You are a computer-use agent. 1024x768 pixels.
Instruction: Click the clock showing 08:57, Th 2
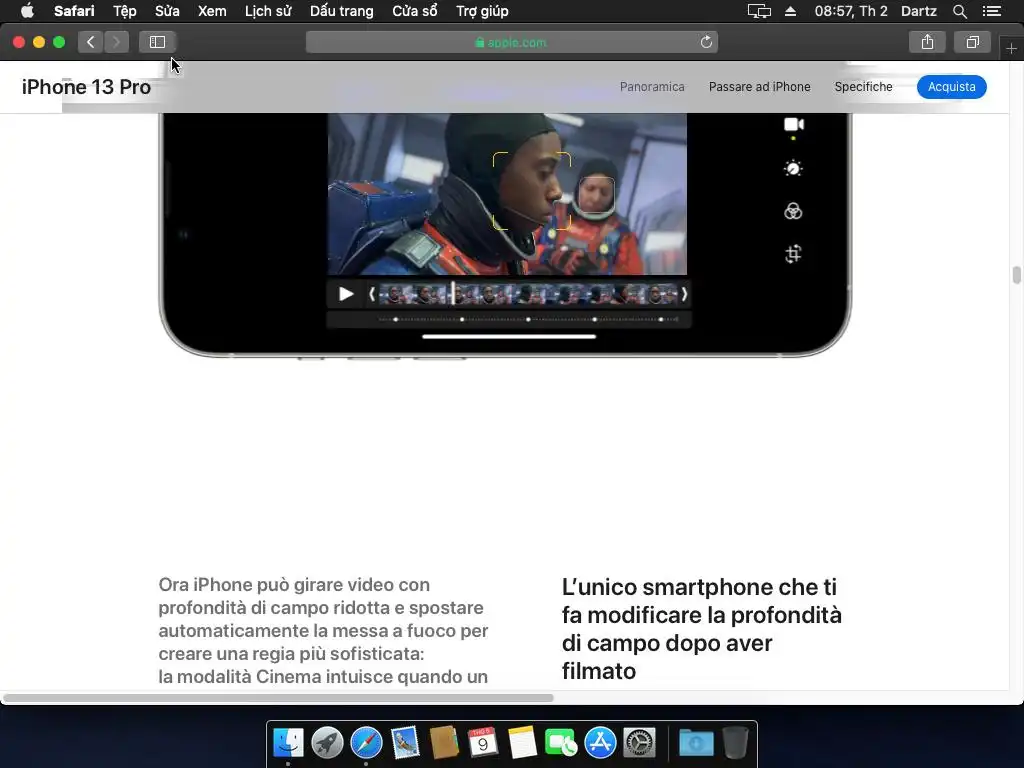(851, 11)
